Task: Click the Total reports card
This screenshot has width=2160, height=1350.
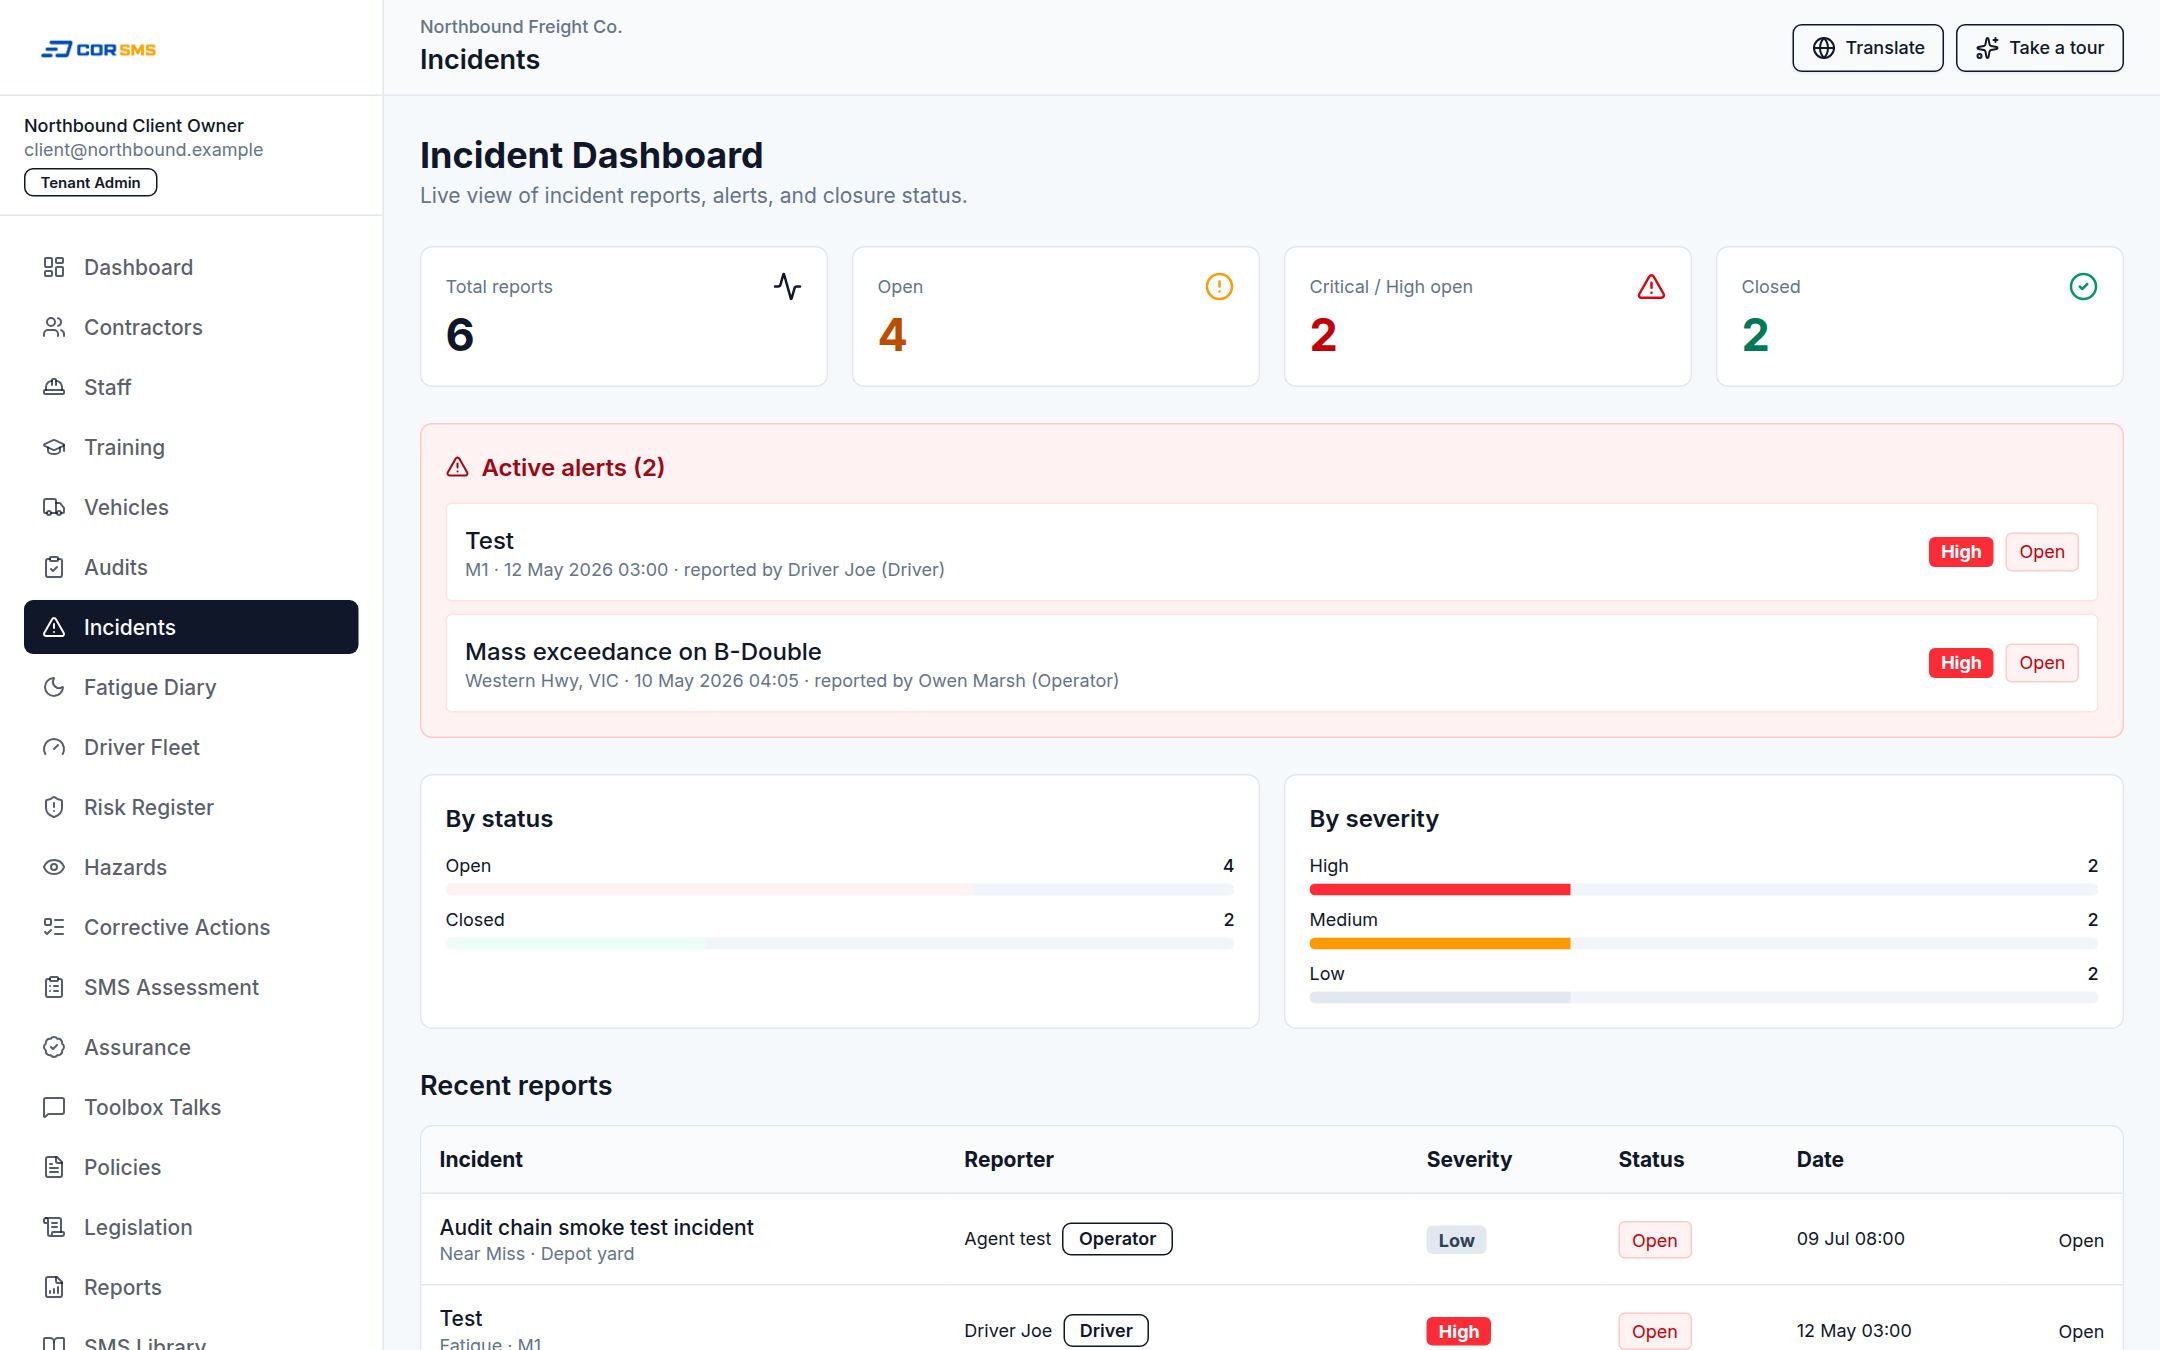Action: click(623, 316)
